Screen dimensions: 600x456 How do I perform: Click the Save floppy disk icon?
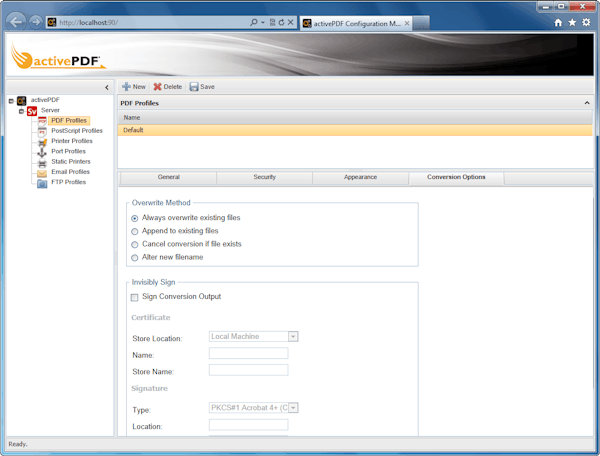[x=194, y=87]
